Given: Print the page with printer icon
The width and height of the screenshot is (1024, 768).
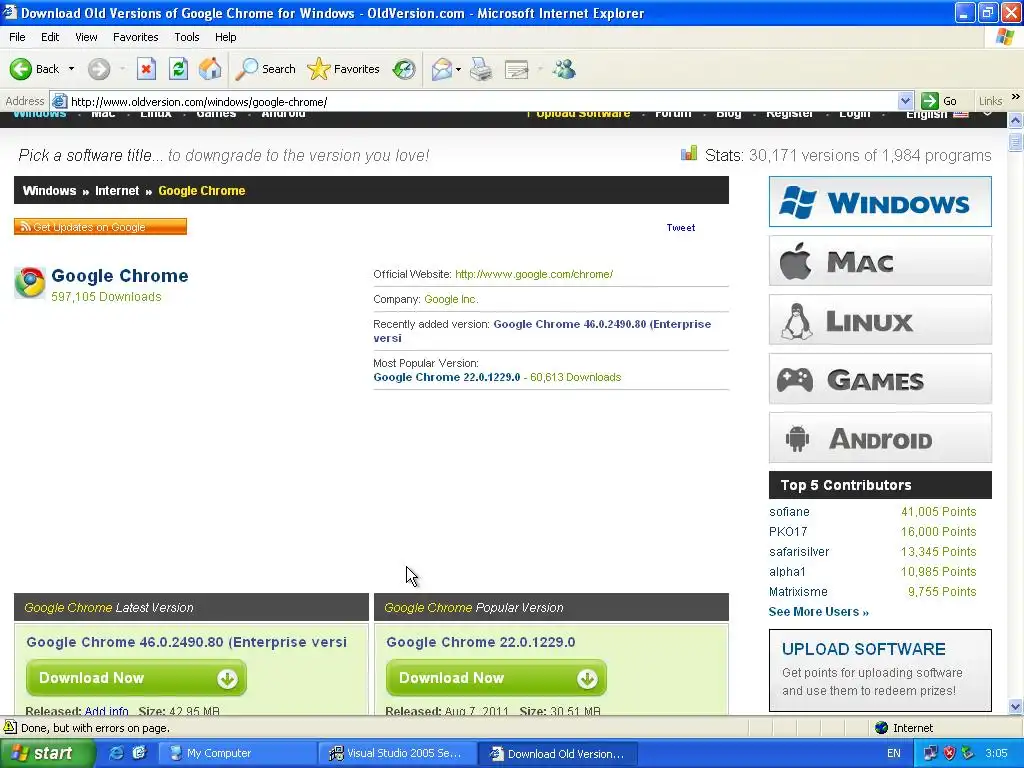Looking at the screenshot, I should click(x=481, y=69).
